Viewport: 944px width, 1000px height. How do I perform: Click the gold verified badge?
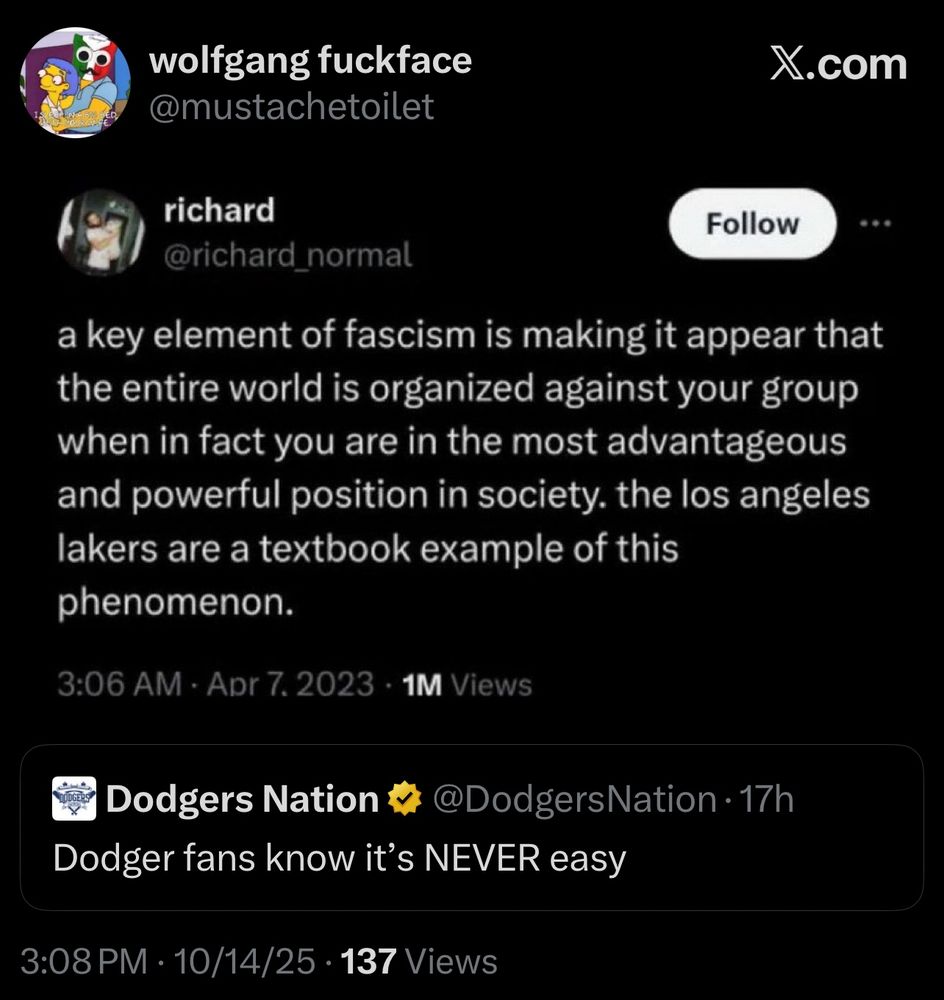pos(402,799)
